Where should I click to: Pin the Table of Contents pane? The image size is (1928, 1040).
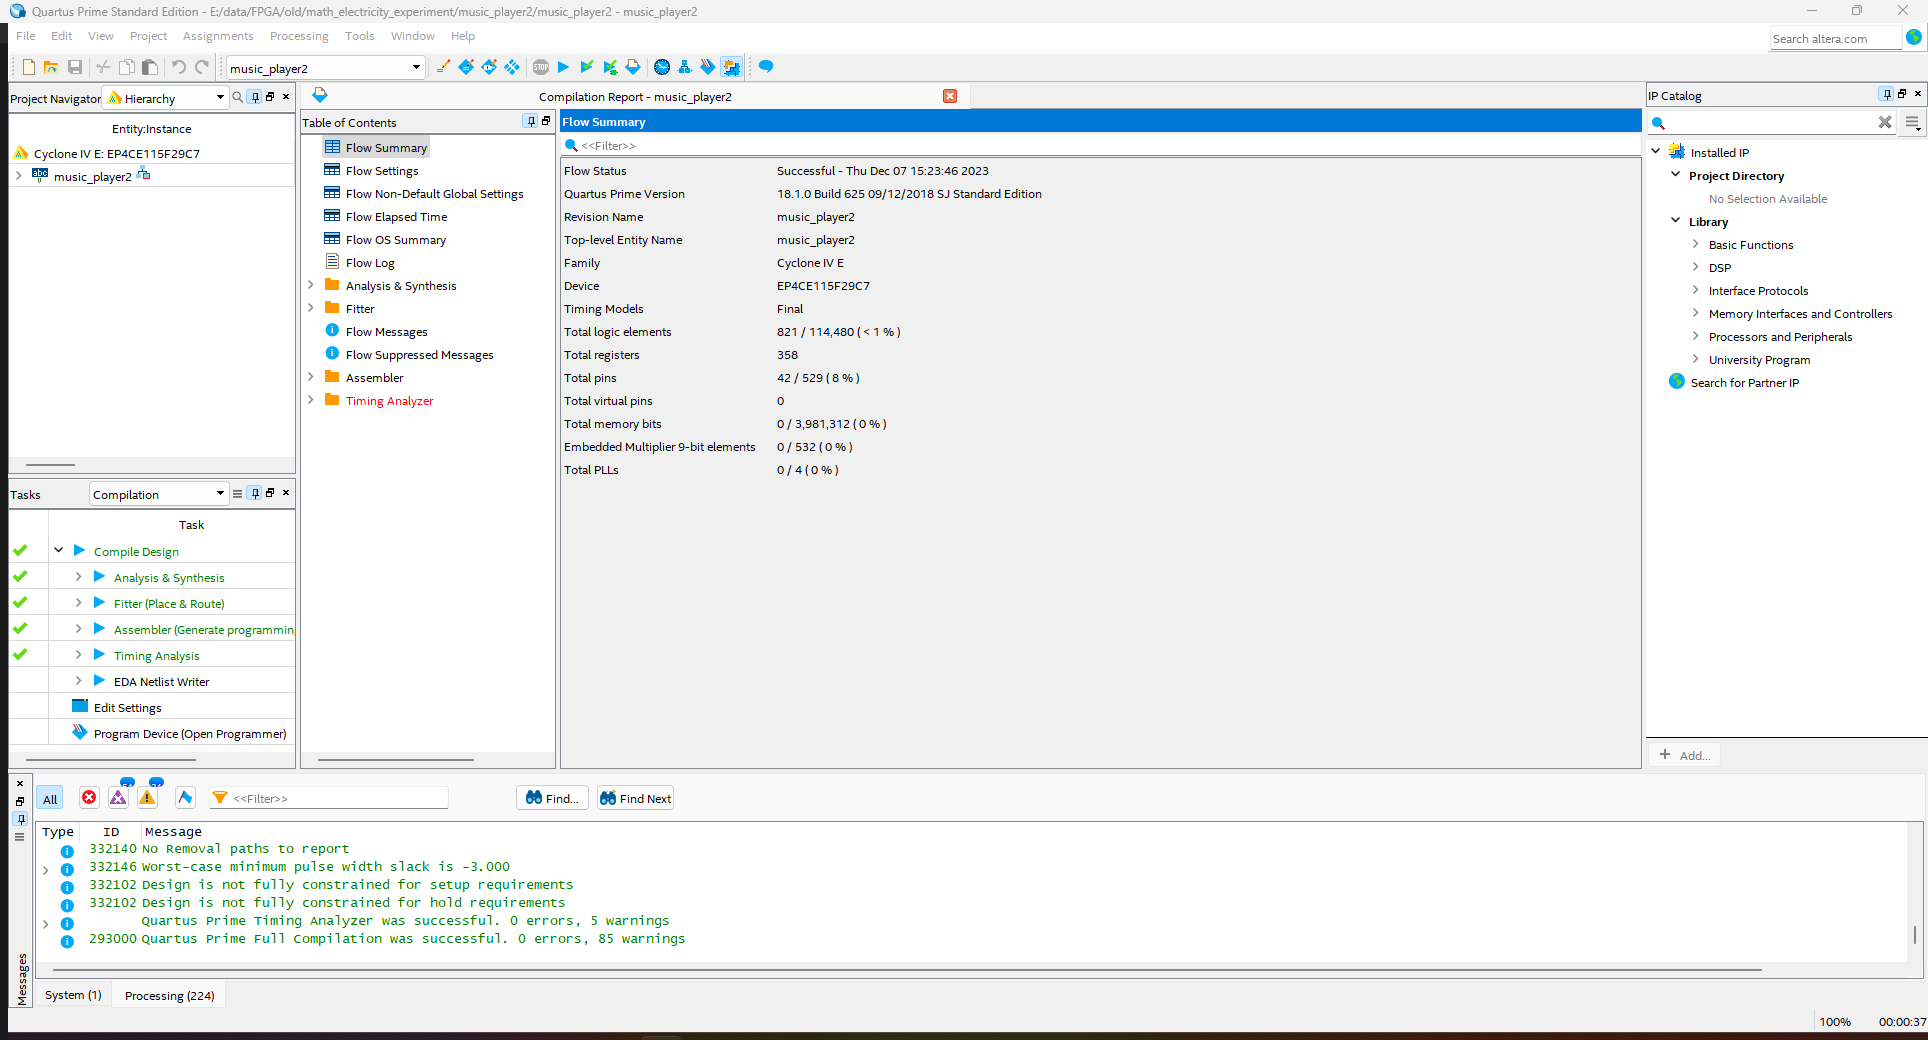pos(530,121)
